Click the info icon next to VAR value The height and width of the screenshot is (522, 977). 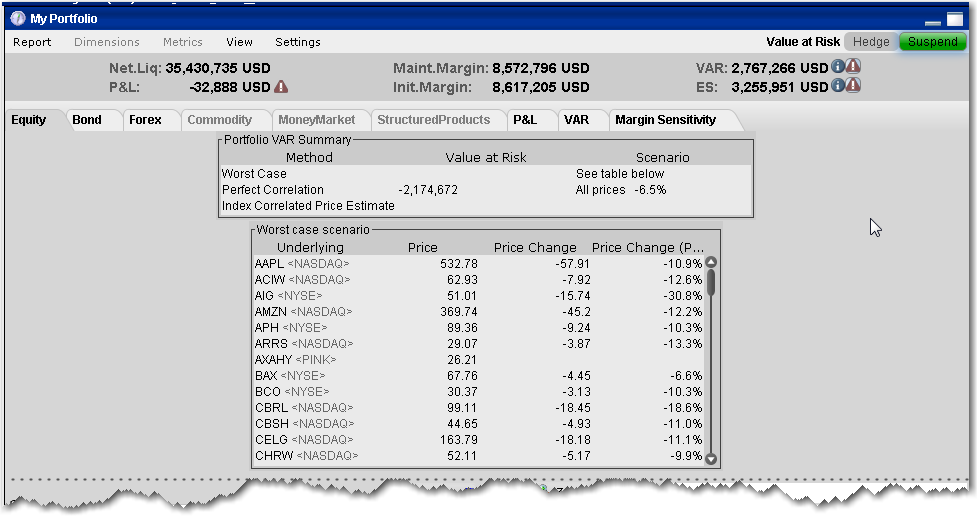coord(838,67)
